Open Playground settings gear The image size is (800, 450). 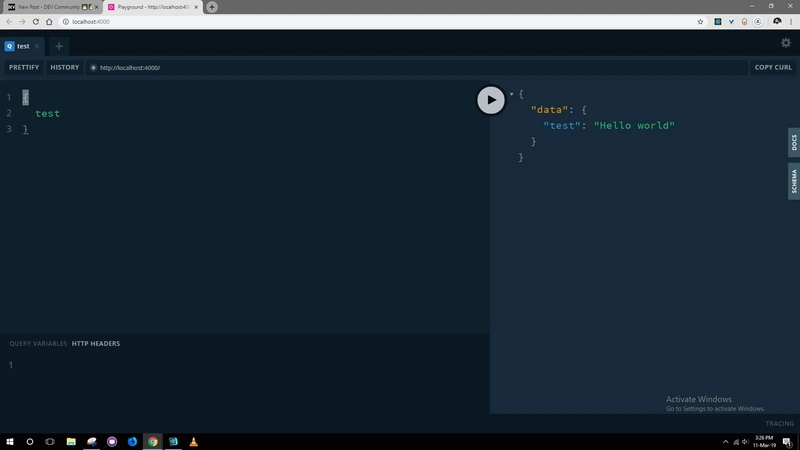click(x=786, y=43)
